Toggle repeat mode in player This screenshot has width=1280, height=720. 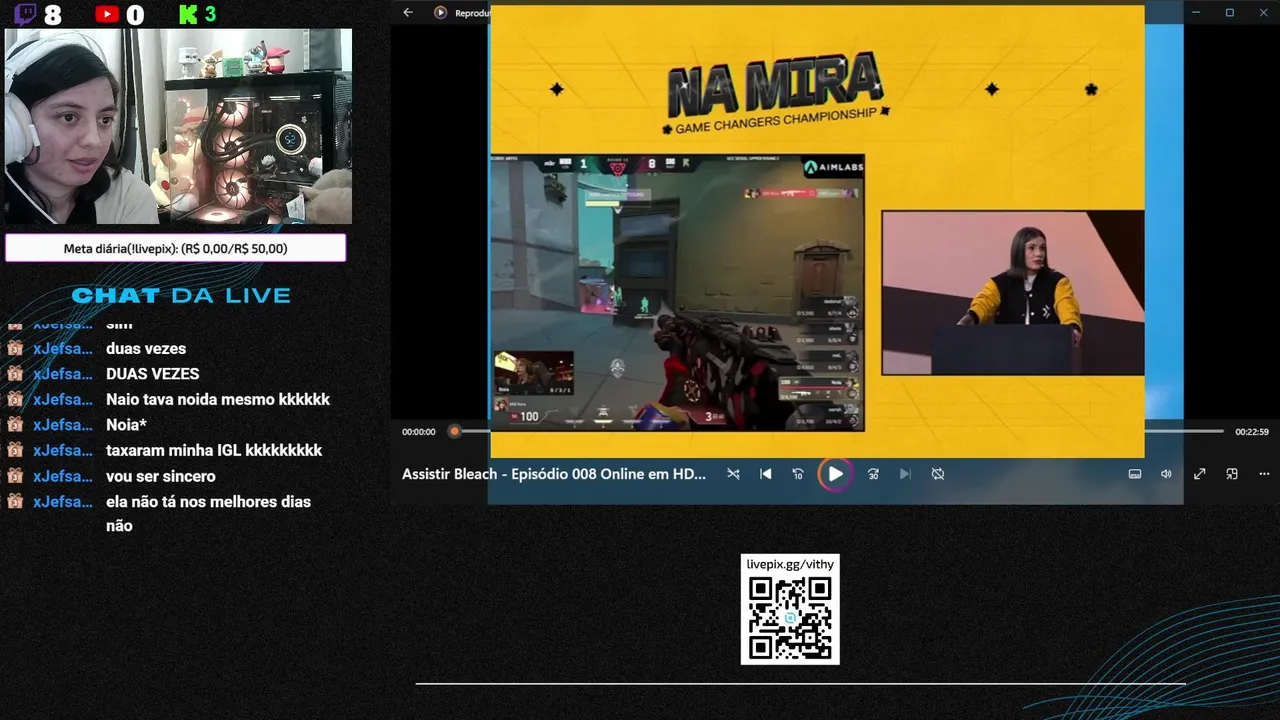point(938,474)
